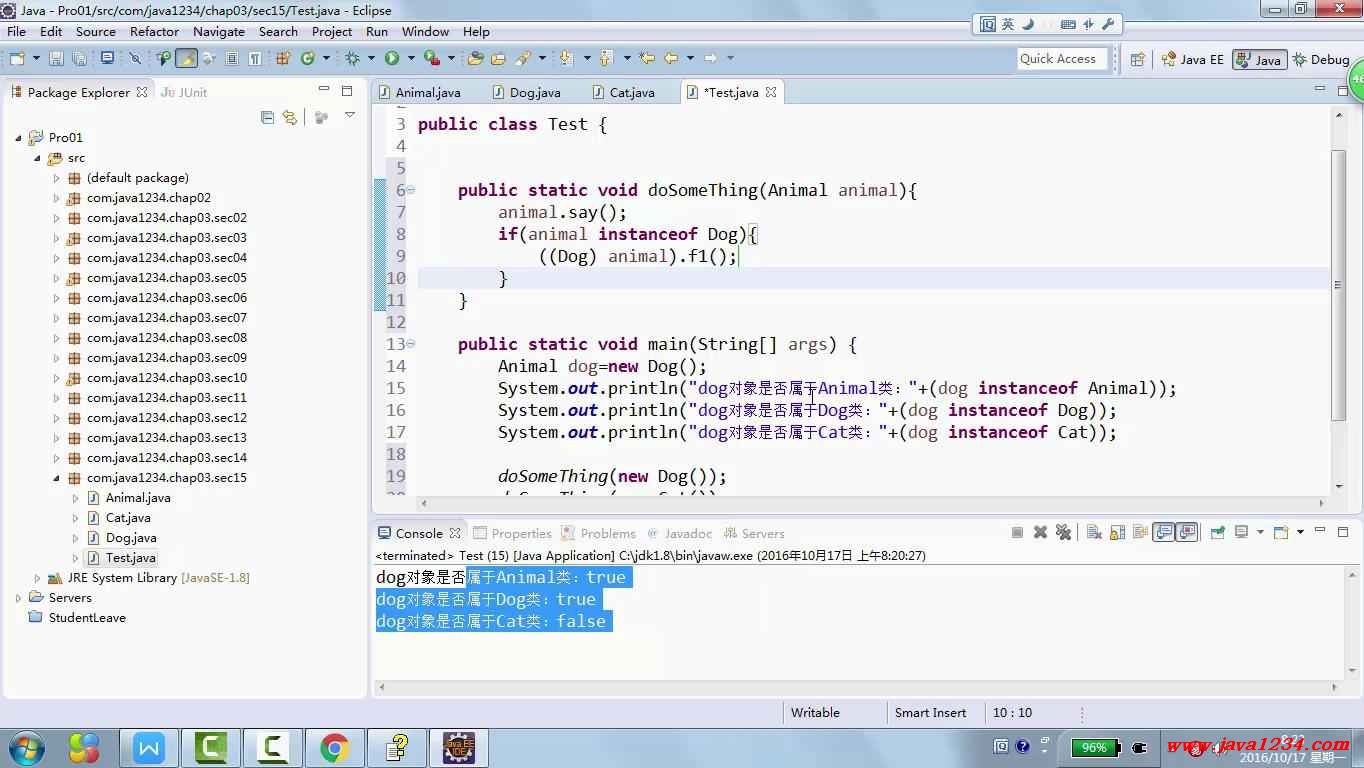Expand JRE System Library node
The width and height of the screenshot is (1364, 768).
tap(38, 578)
